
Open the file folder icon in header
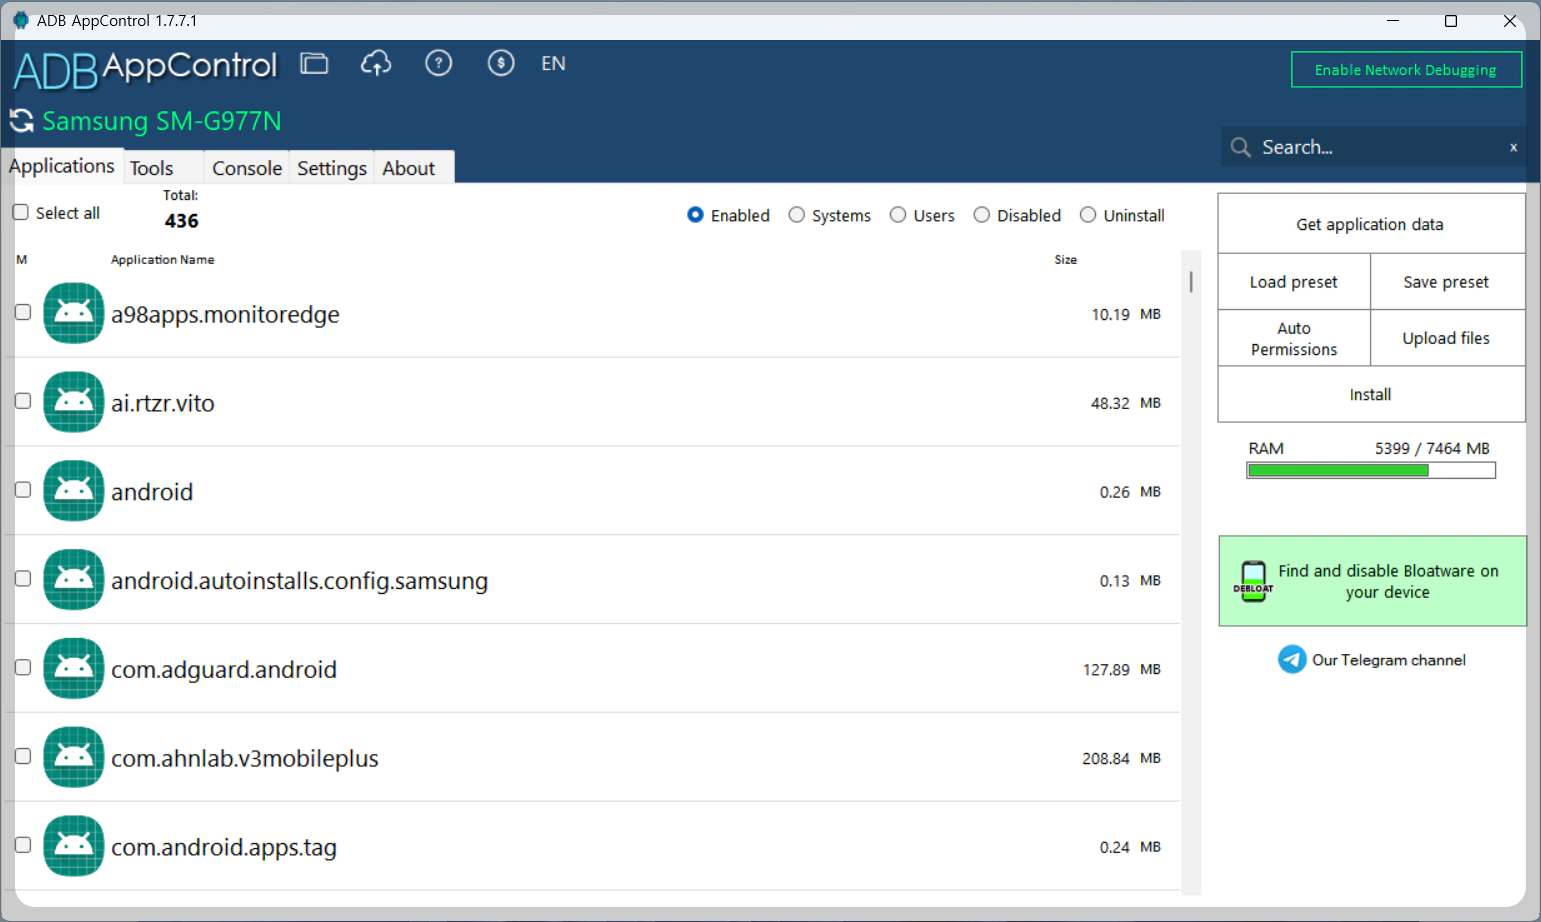coord(314,64)
